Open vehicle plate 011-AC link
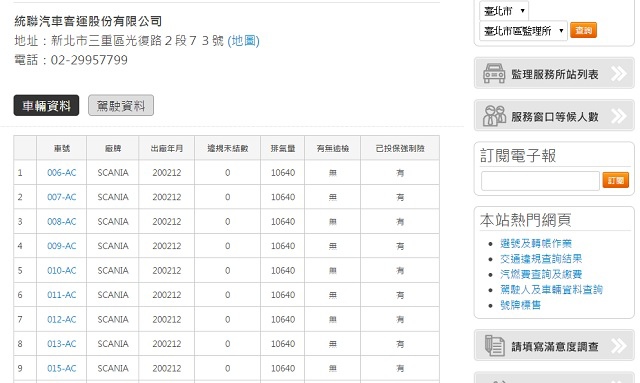Image resolution: width=640 pixels, height=383 pixels. 62,295
